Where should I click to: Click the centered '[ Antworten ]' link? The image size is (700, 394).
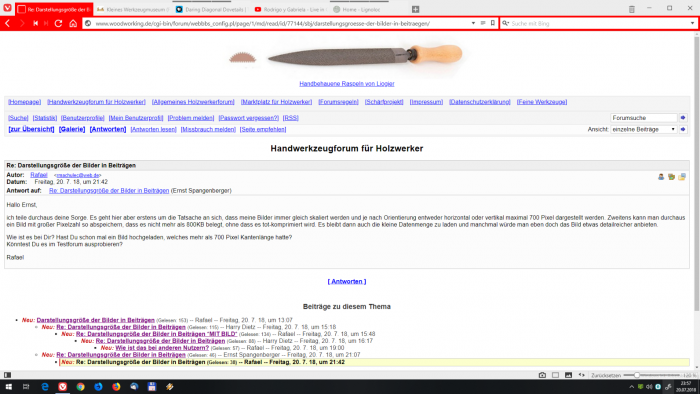click(347, 282)
